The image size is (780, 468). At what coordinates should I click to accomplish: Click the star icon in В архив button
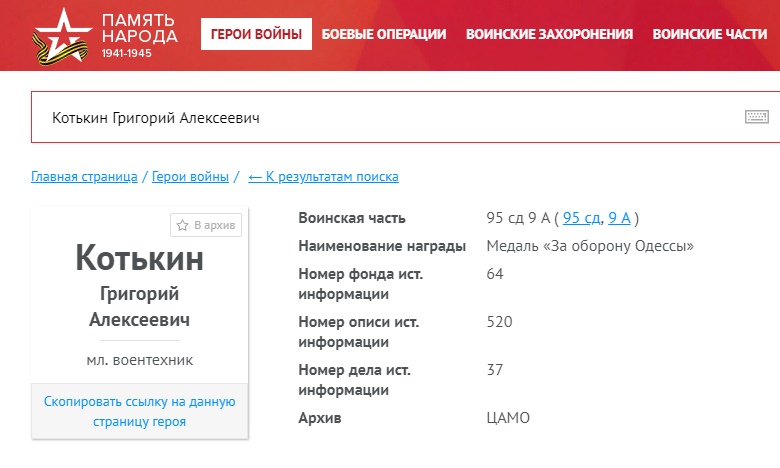click(183, 225)
